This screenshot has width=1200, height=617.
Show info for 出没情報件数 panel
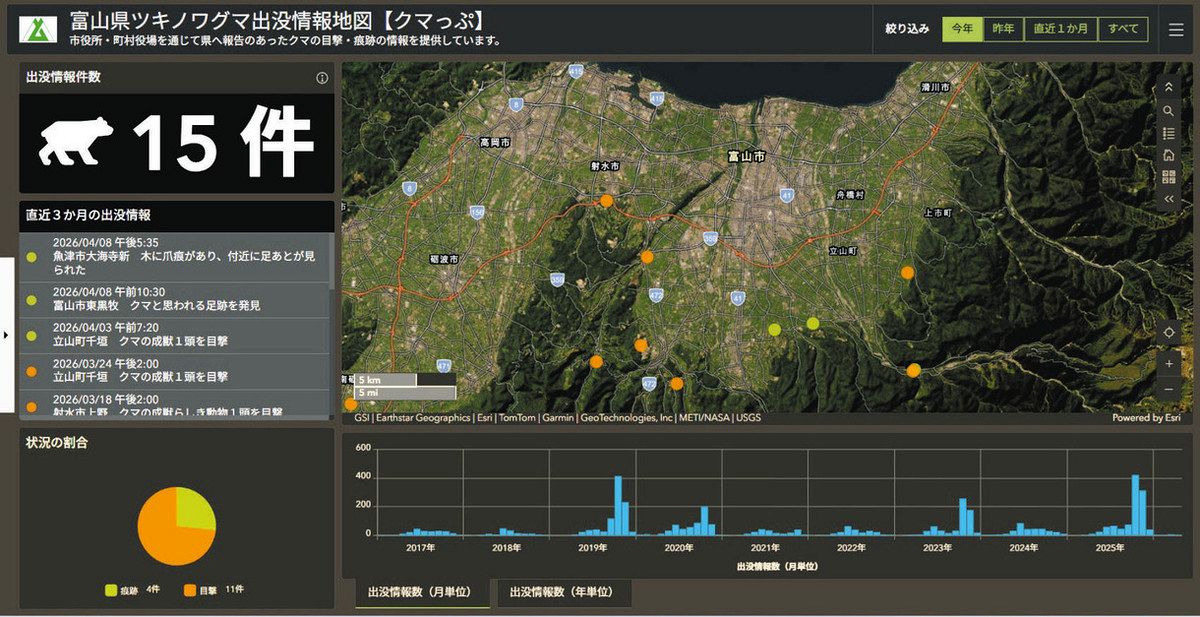pyautogui.click(x=322, y=77)
